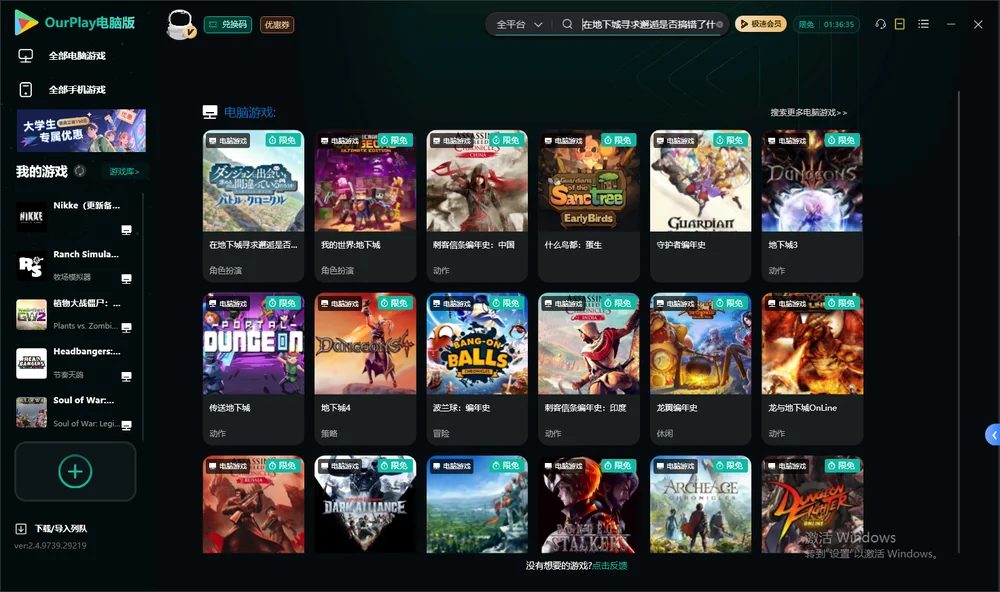Screen dimensions: 1000x592
Task: Click the yellow mini-window icon
Action: (900, 24)
